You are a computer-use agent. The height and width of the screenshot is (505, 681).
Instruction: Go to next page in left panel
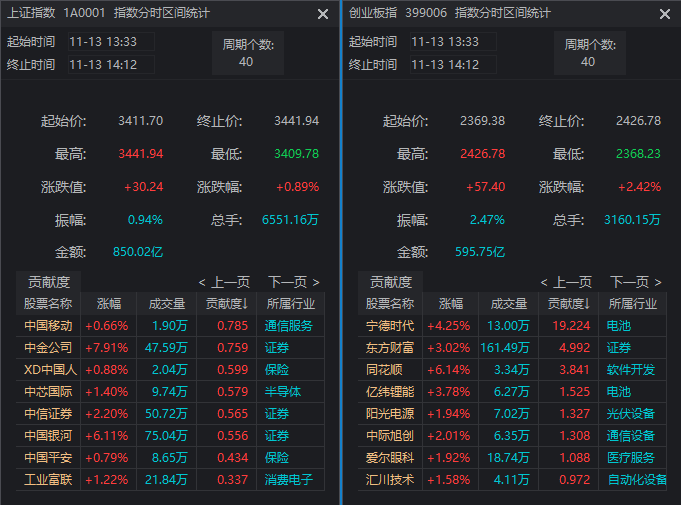point(294,282)
